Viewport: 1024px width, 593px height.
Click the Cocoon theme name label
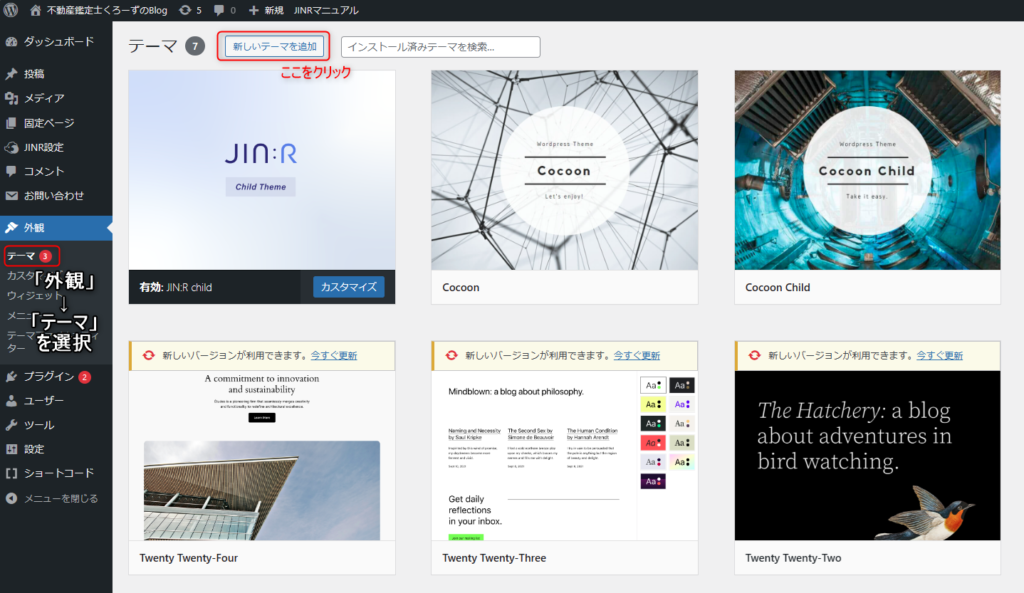click(460, 287)
